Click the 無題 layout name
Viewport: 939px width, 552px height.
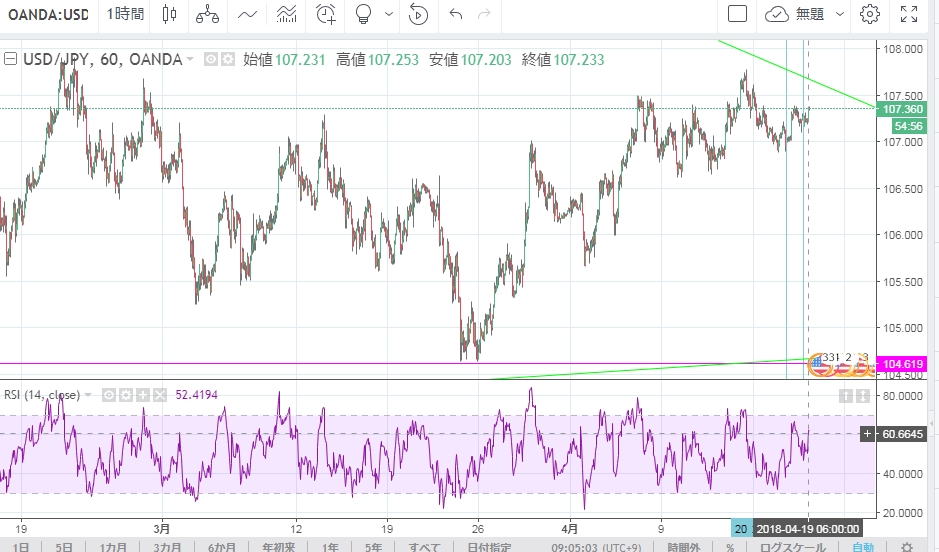point(810,14)
